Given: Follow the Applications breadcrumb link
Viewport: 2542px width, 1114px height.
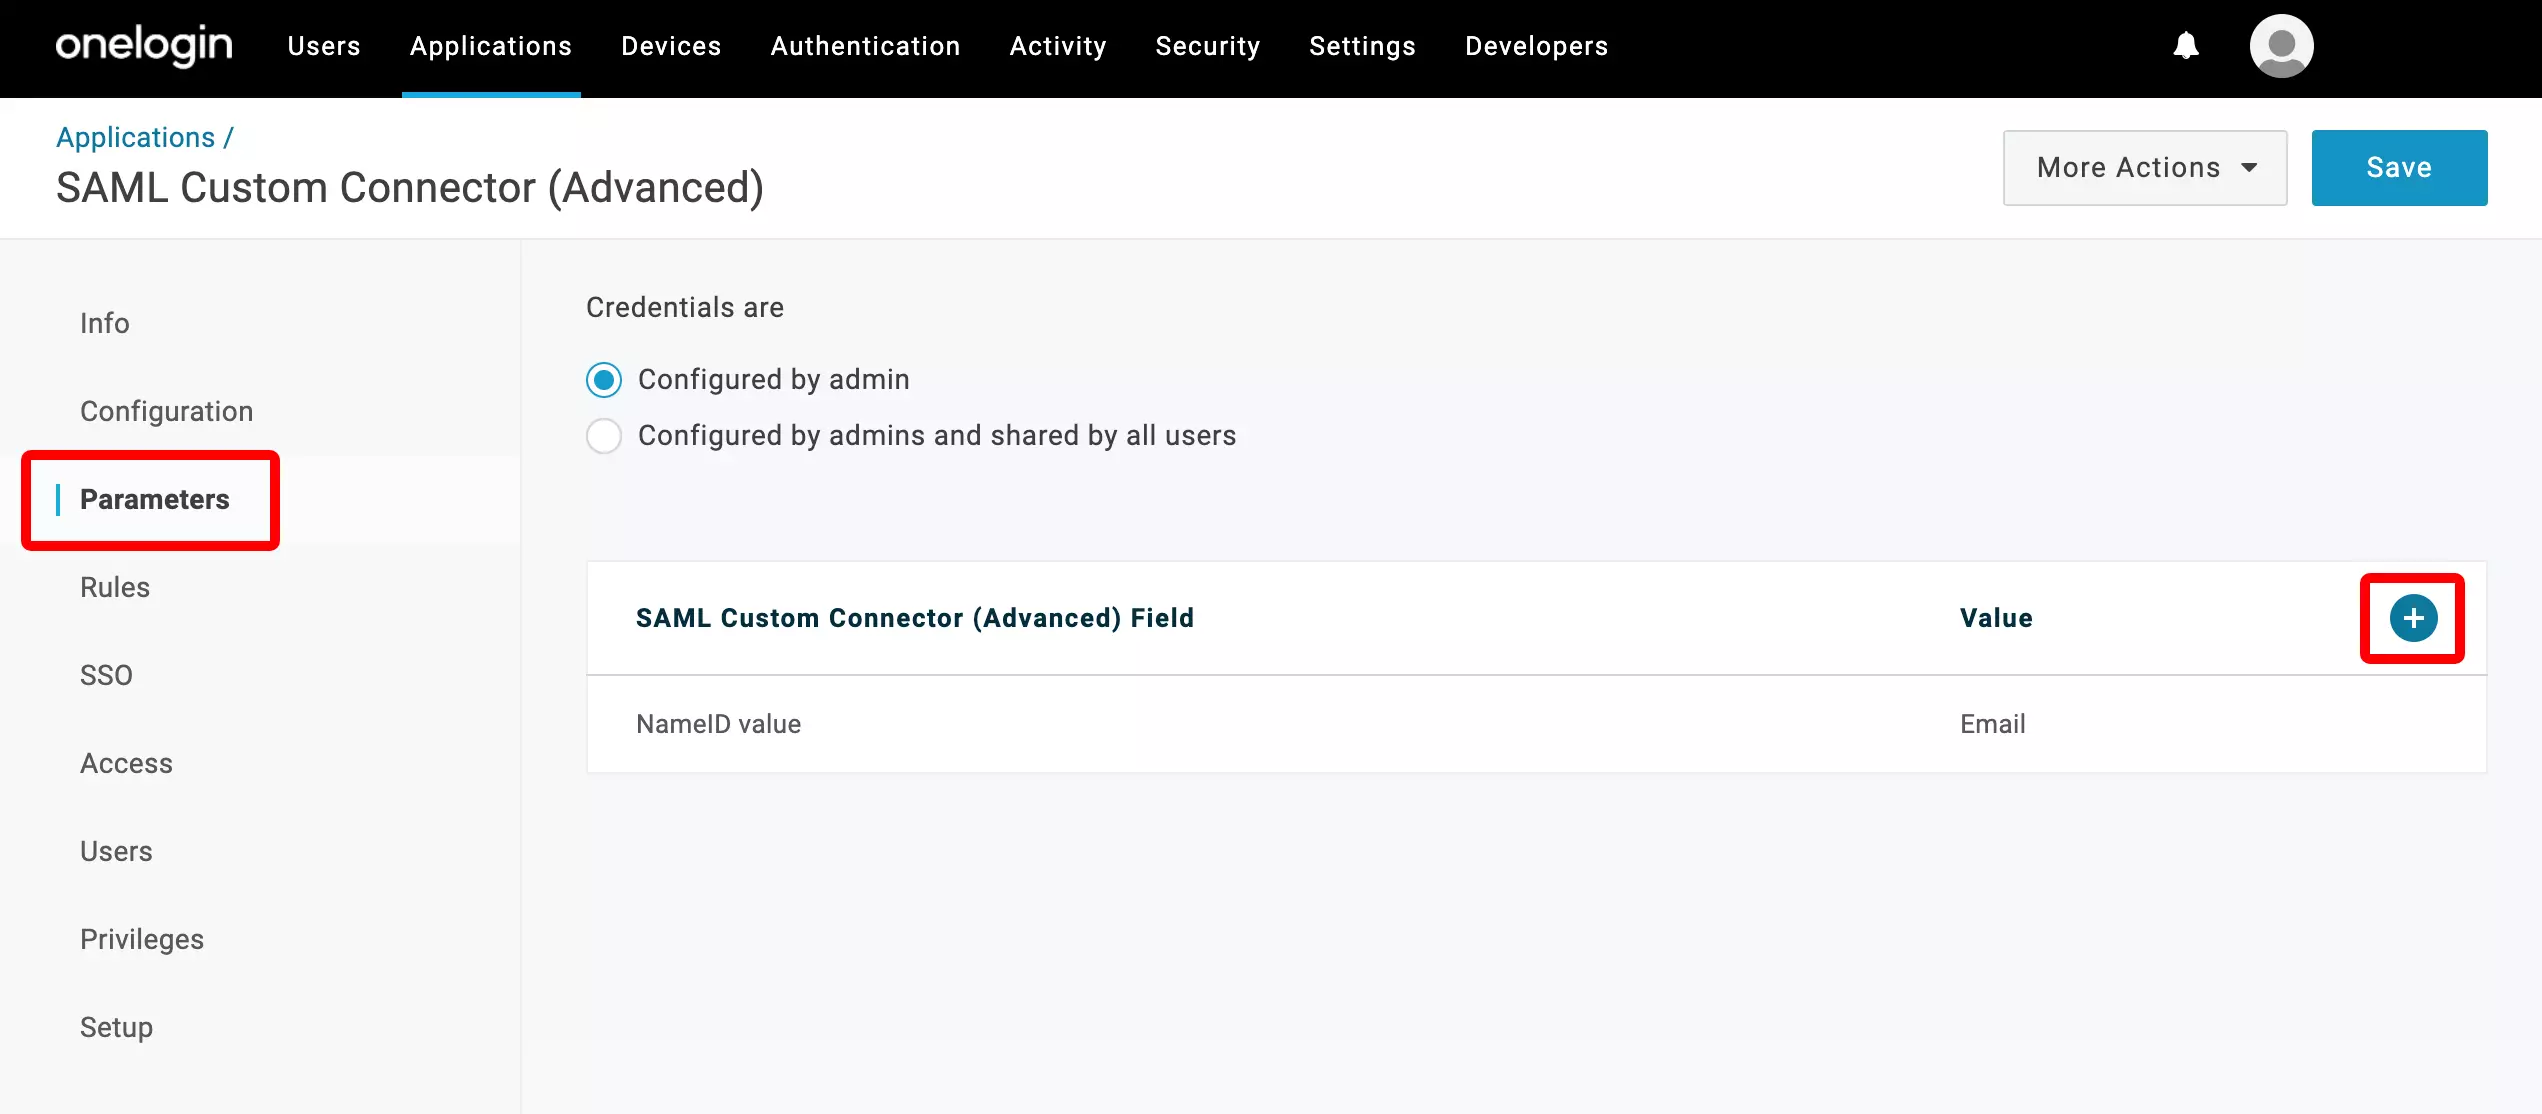Looking at the screenshot, I should coord(136,138).
